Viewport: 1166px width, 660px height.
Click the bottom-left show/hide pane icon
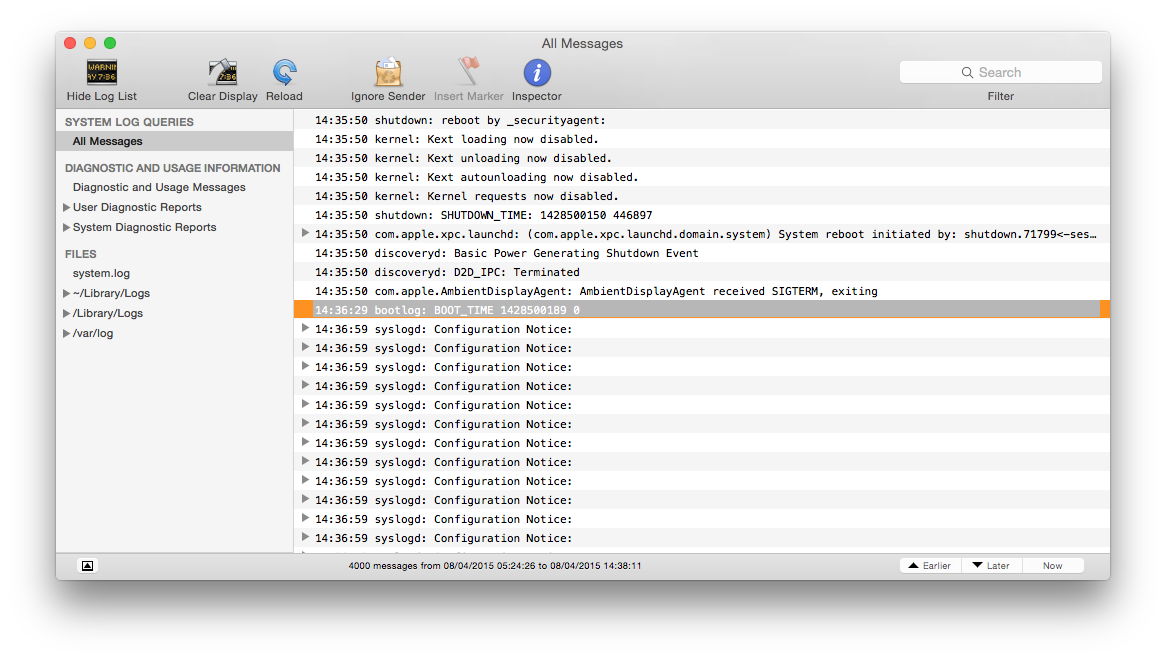click(x=87, y=566)
